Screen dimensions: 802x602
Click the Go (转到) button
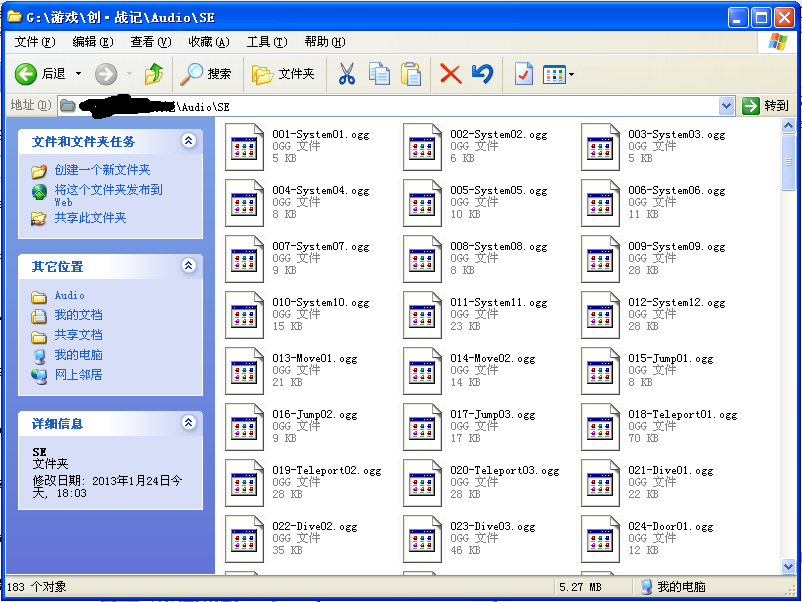click(x=766, y=106)
